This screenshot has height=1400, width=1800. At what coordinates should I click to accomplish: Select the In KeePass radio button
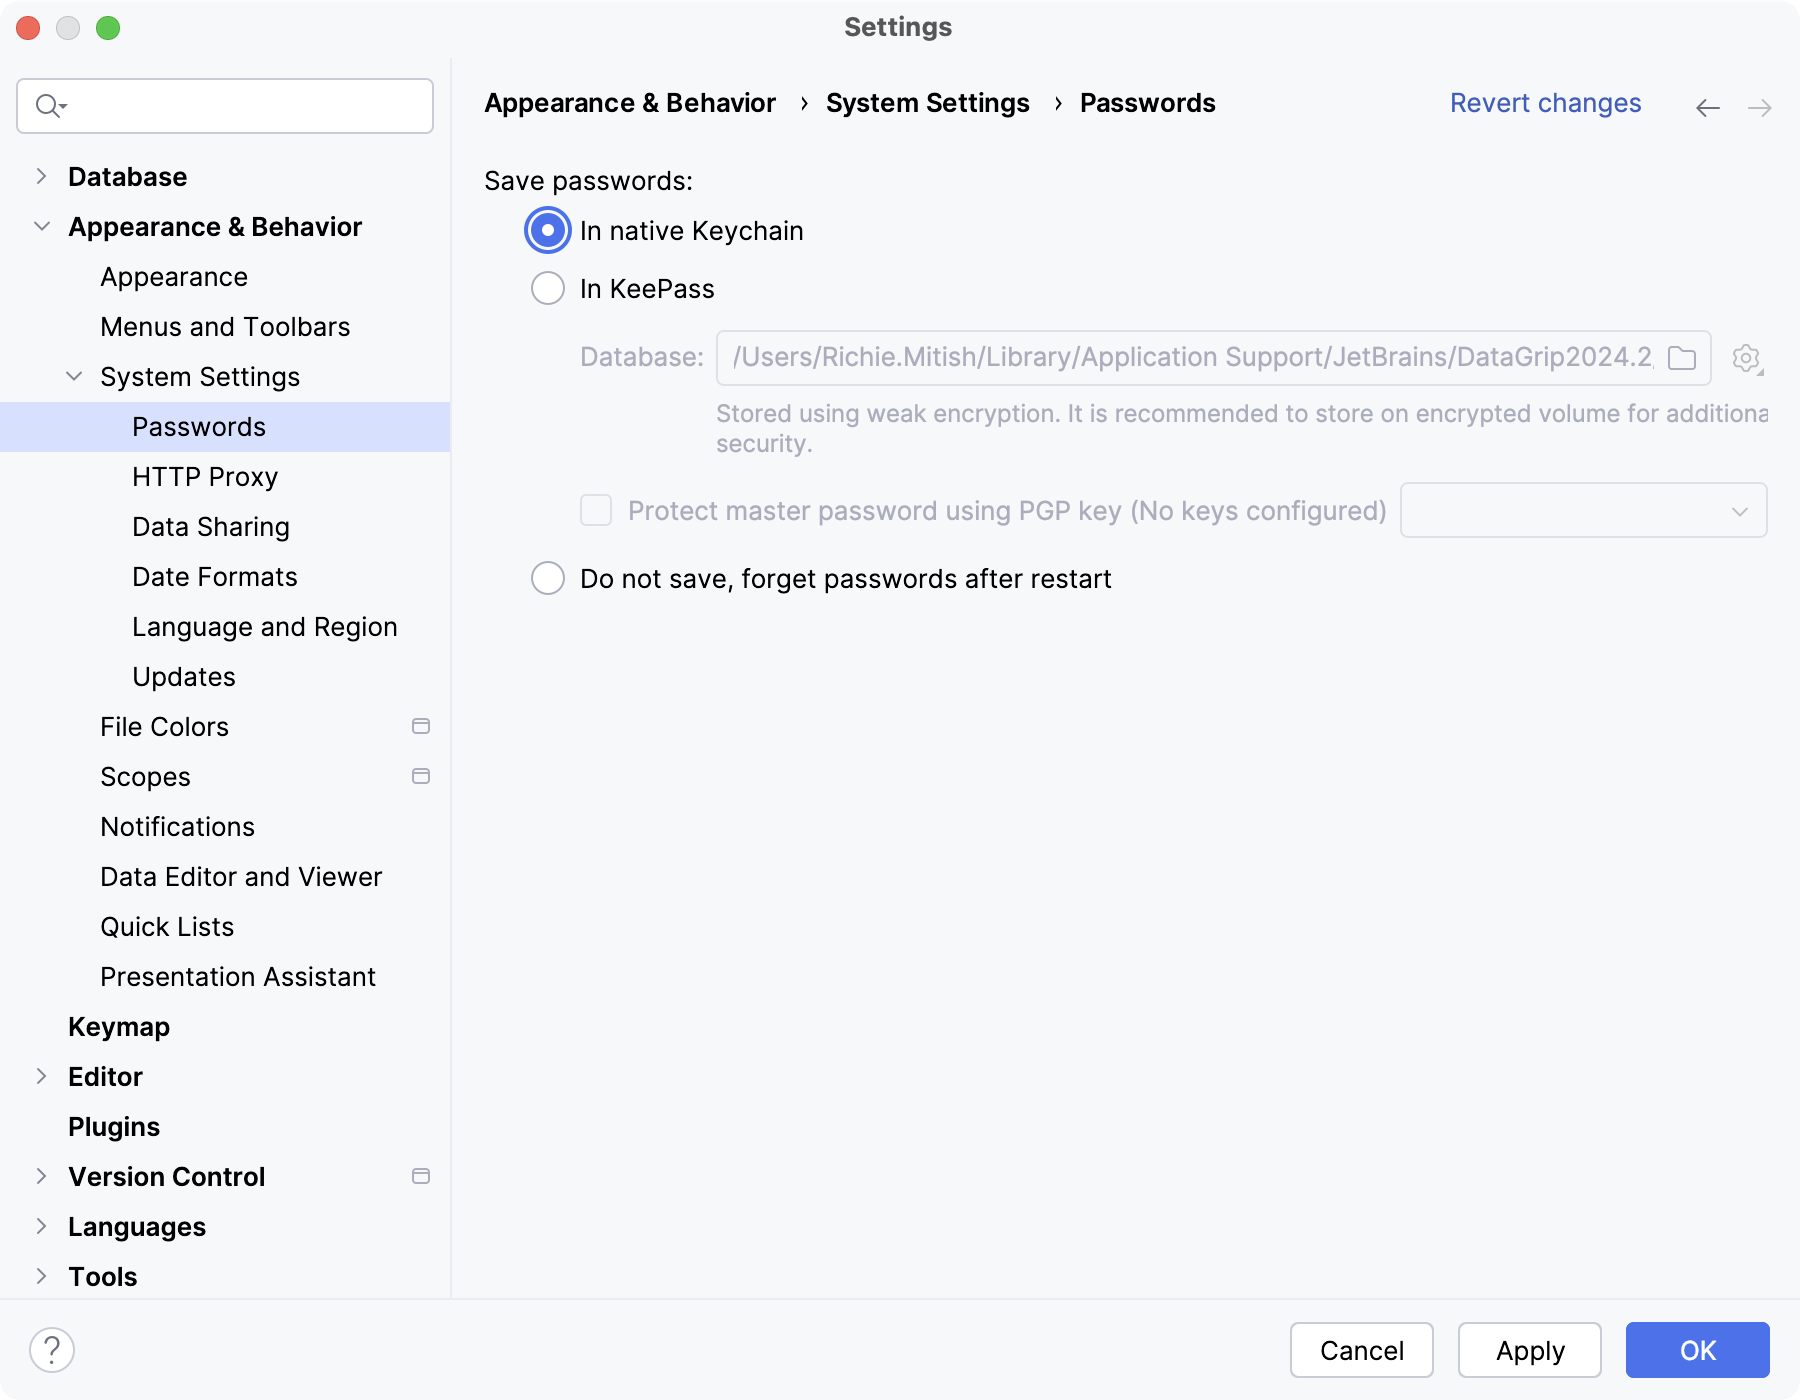548,289
